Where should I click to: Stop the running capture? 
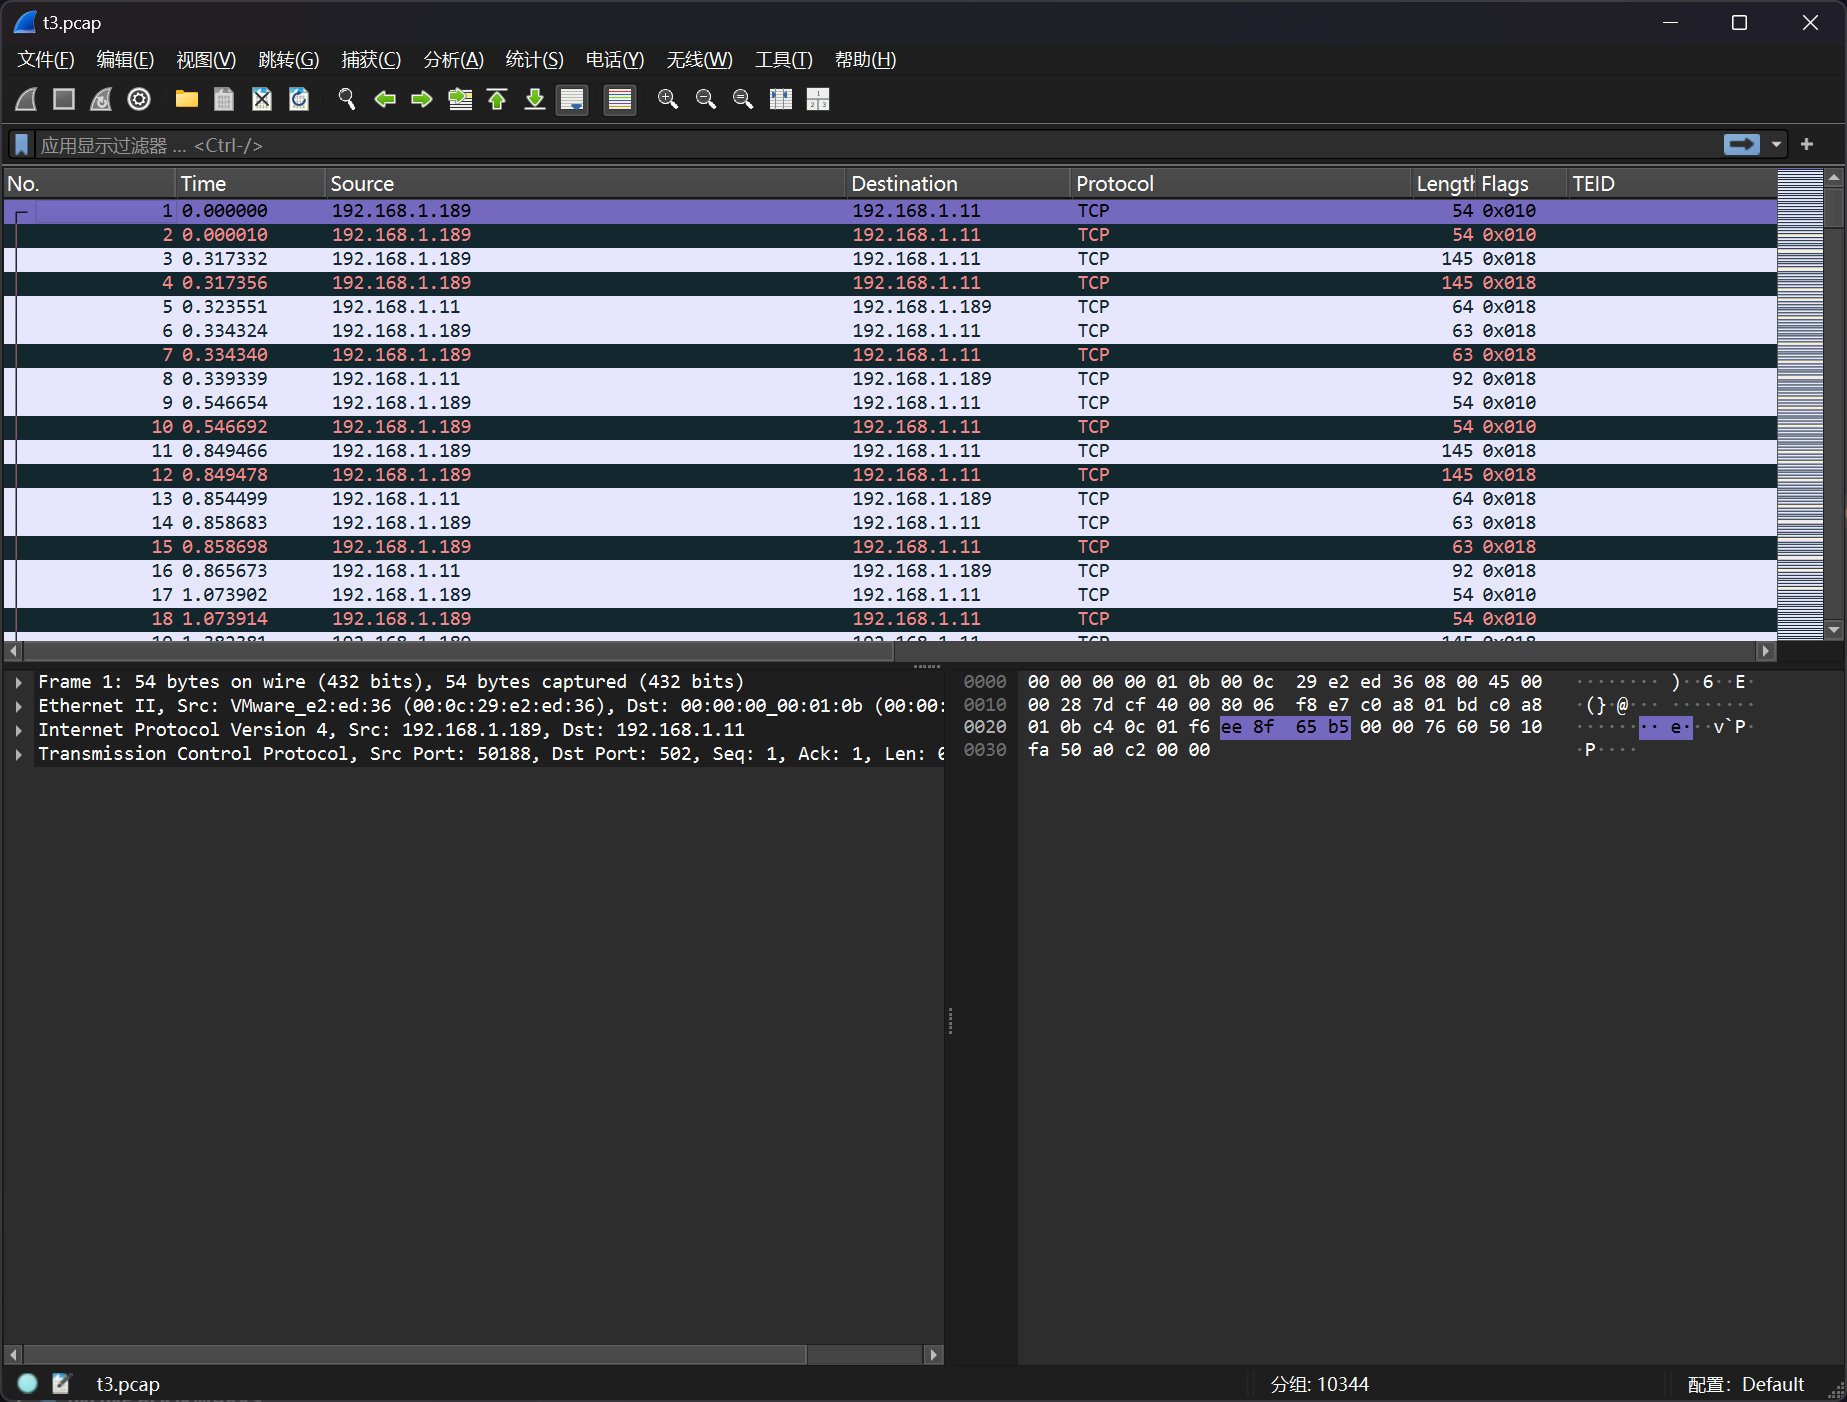pos(64,99)
